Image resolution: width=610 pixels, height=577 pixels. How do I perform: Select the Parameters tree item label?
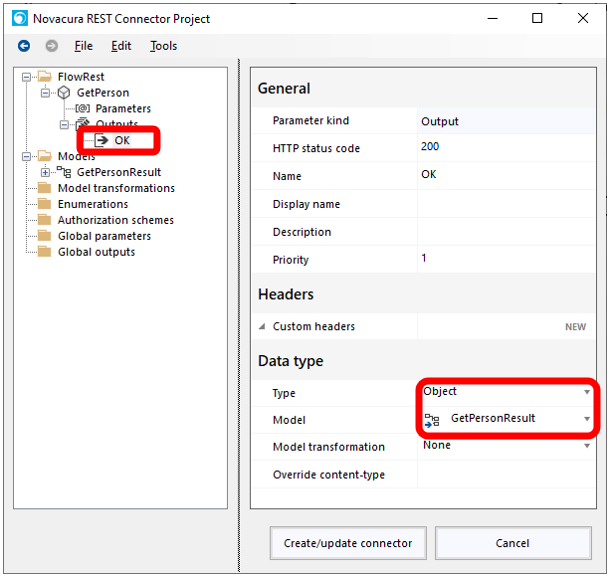tap(123, 108)
